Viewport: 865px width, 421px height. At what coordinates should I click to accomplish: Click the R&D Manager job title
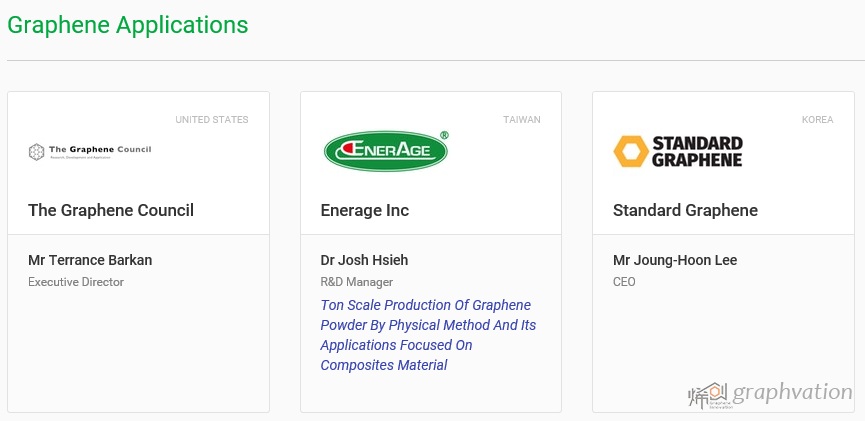click(356, 282)
